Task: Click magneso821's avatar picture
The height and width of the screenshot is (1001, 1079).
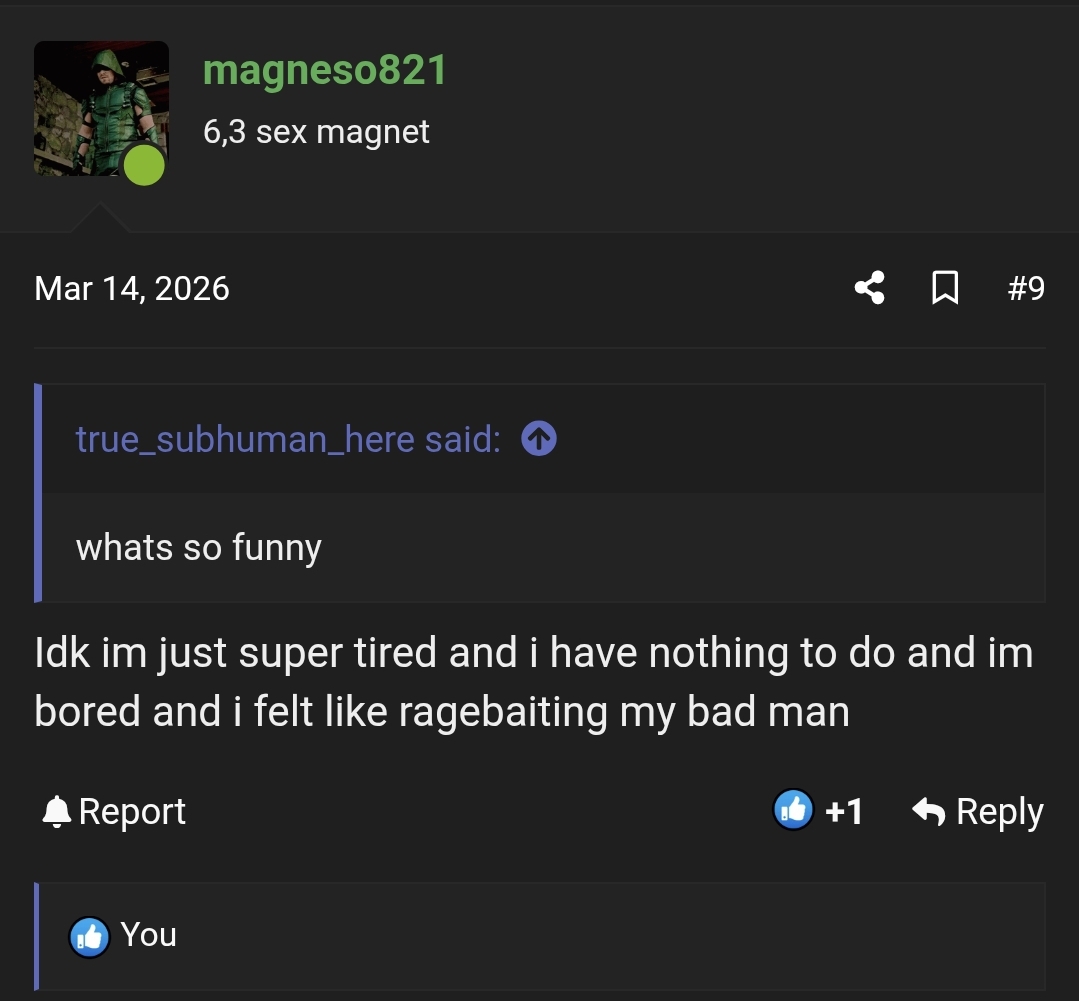Action: pyautogui.click(x=101, y=108)
